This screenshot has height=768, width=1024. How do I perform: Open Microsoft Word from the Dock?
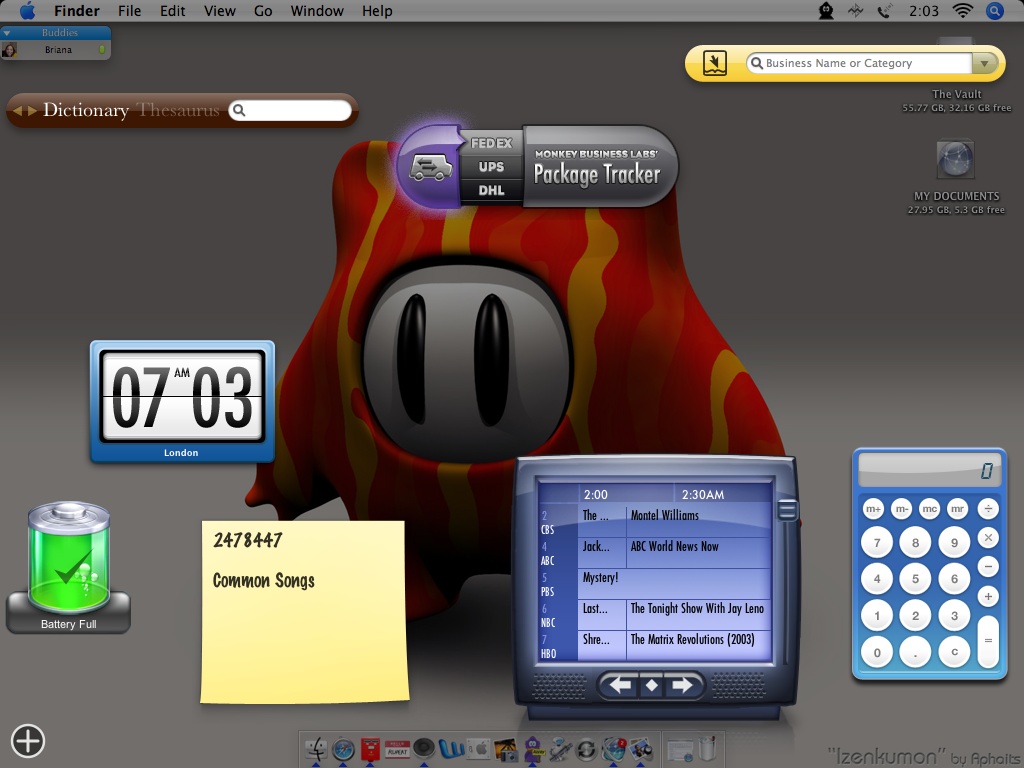pyautogui.click(x=451, y=749)
